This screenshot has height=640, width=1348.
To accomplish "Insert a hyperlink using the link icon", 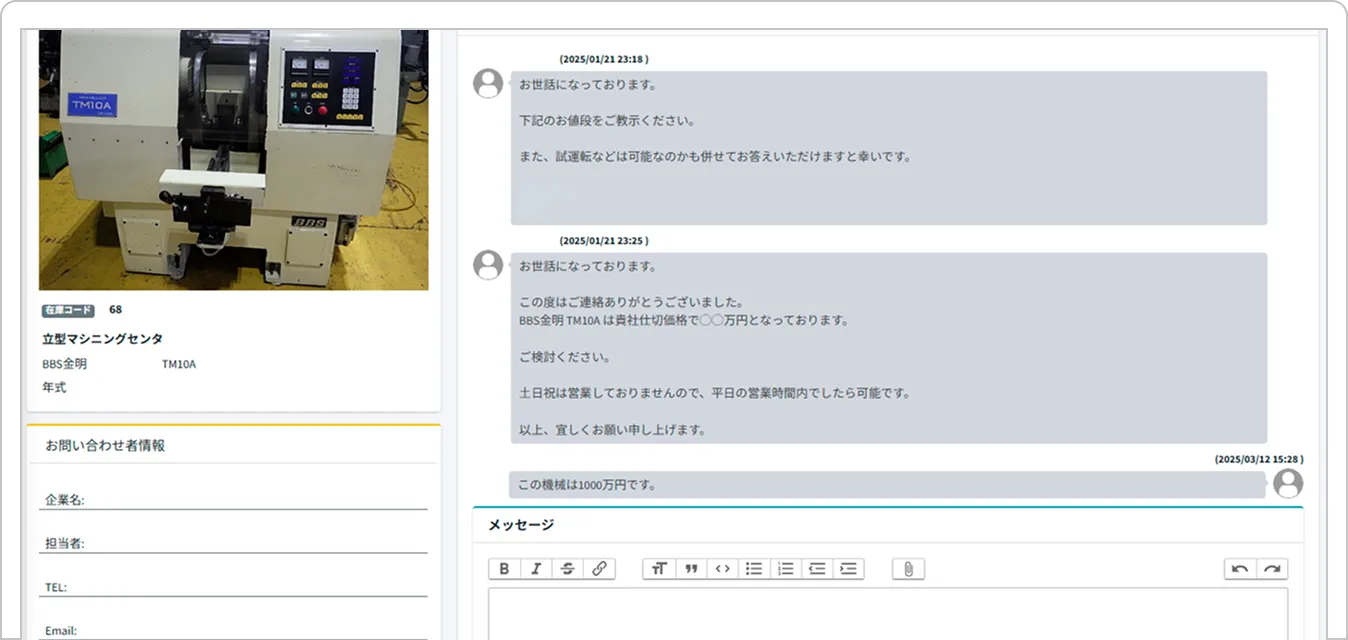I will coord(598,568).
